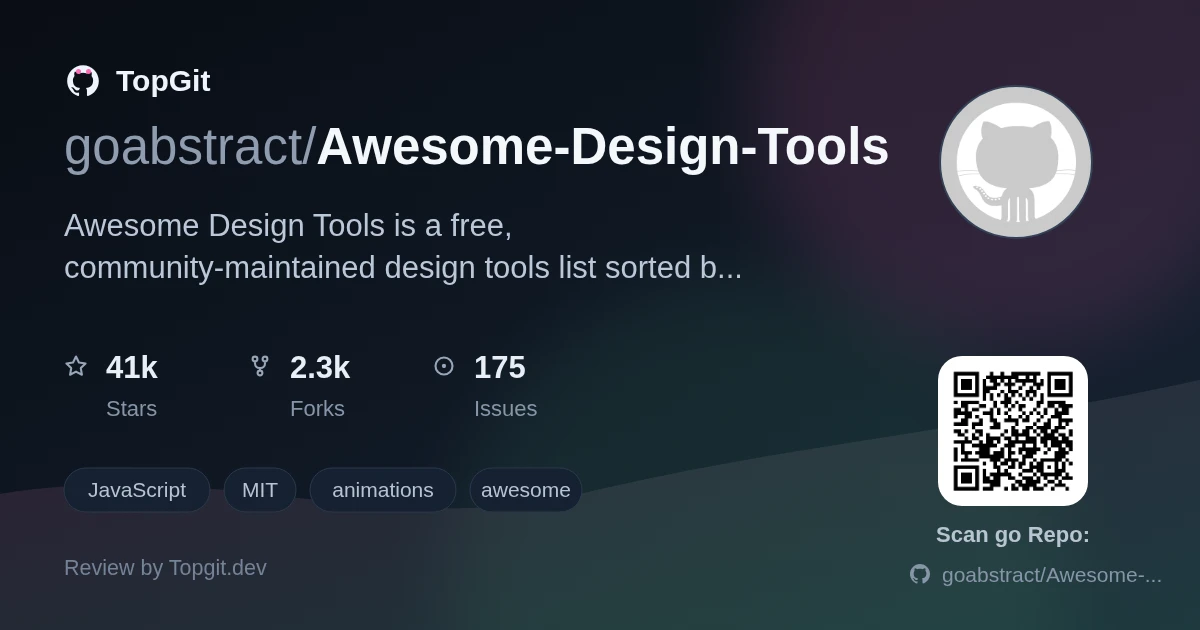Click the Scan go Repo: label
The height and width of the screenshot is (630, 1200).
1013,535
